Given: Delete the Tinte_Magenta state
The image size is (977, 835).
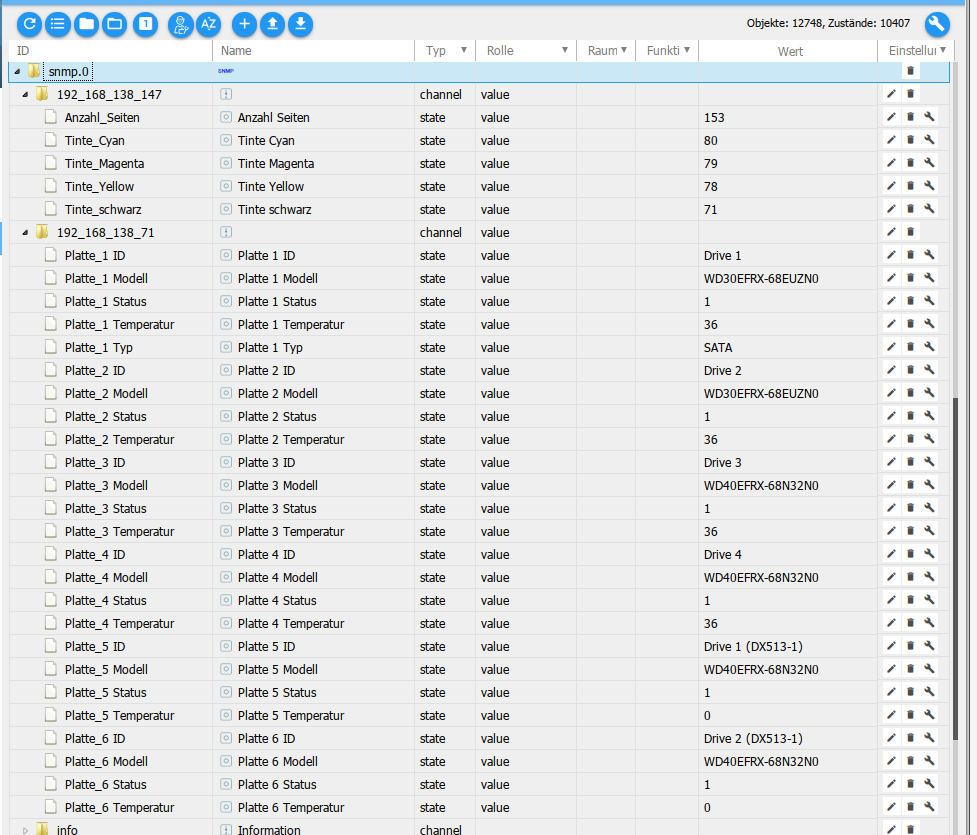Looking at the screenshot, I should (910, 163).
